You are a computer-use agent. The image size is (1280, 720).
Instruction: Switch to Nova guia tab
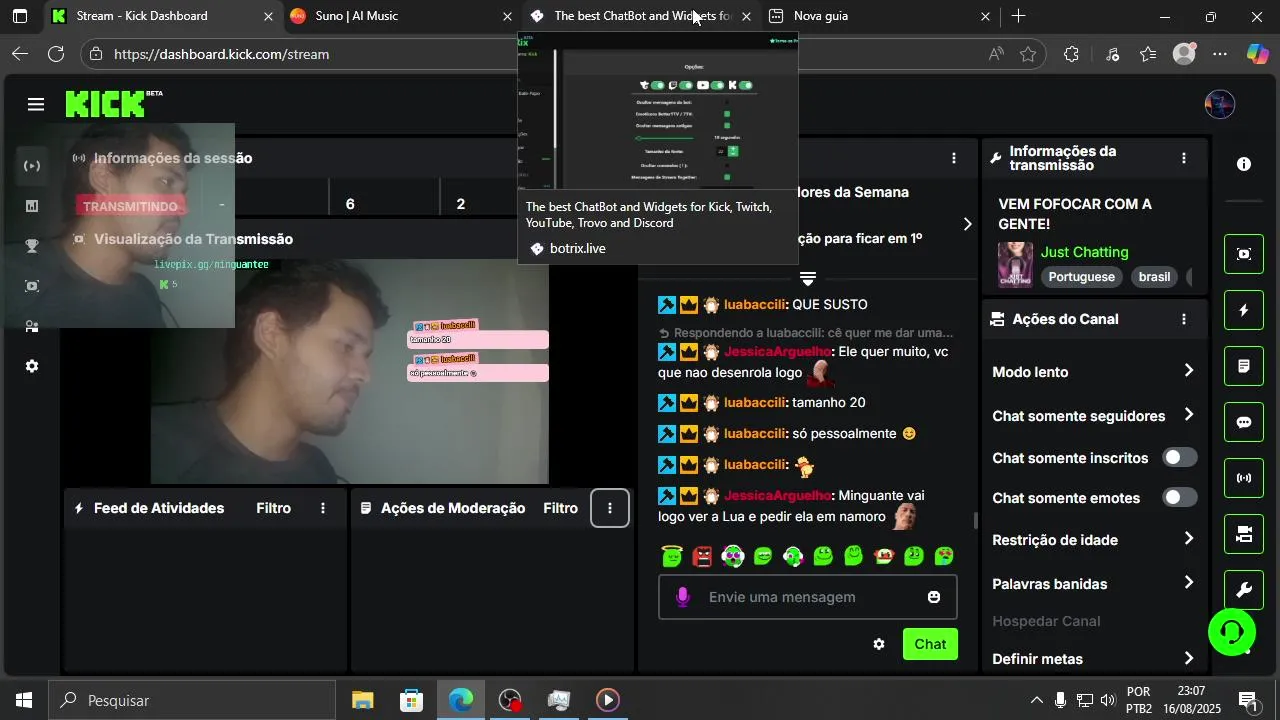tap(879, 16)
